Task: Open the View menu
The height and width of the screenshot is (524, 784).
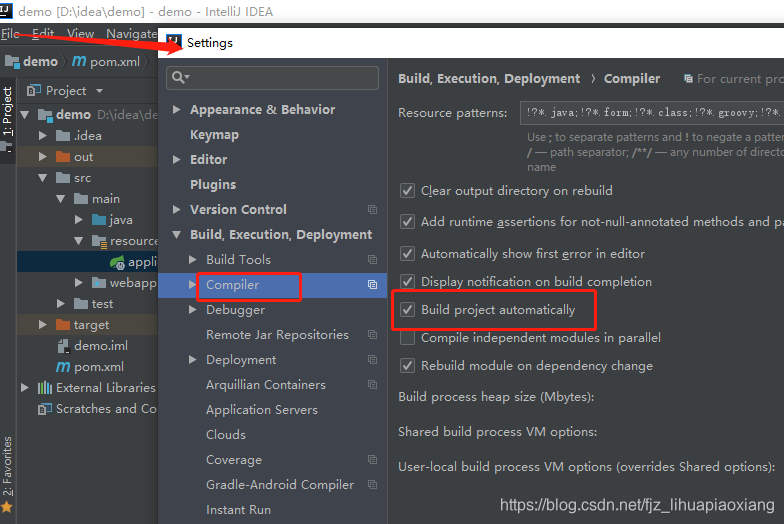Action: 80,34
